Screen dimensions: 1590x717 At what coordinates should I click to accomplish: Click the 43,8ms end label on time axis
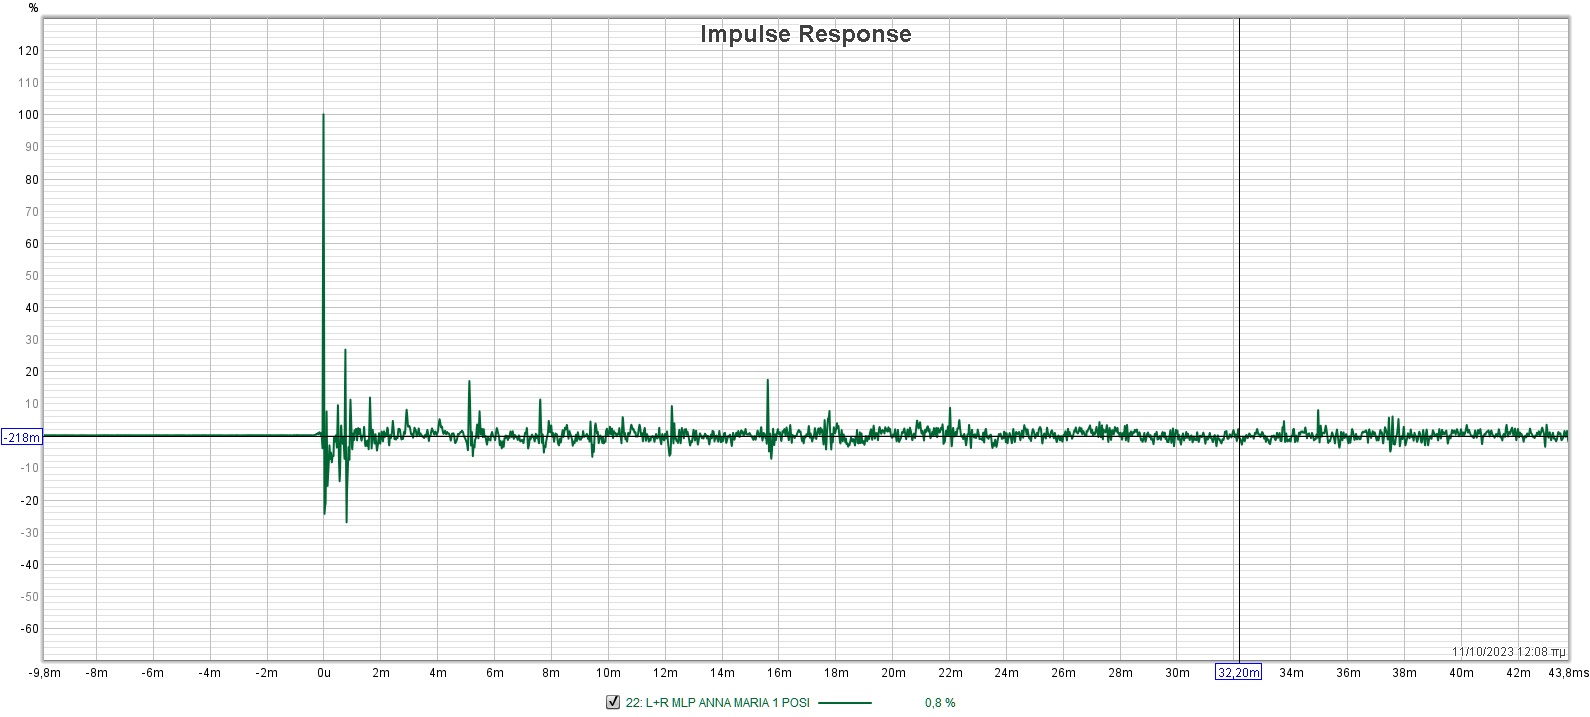(x=1567, y=673)
